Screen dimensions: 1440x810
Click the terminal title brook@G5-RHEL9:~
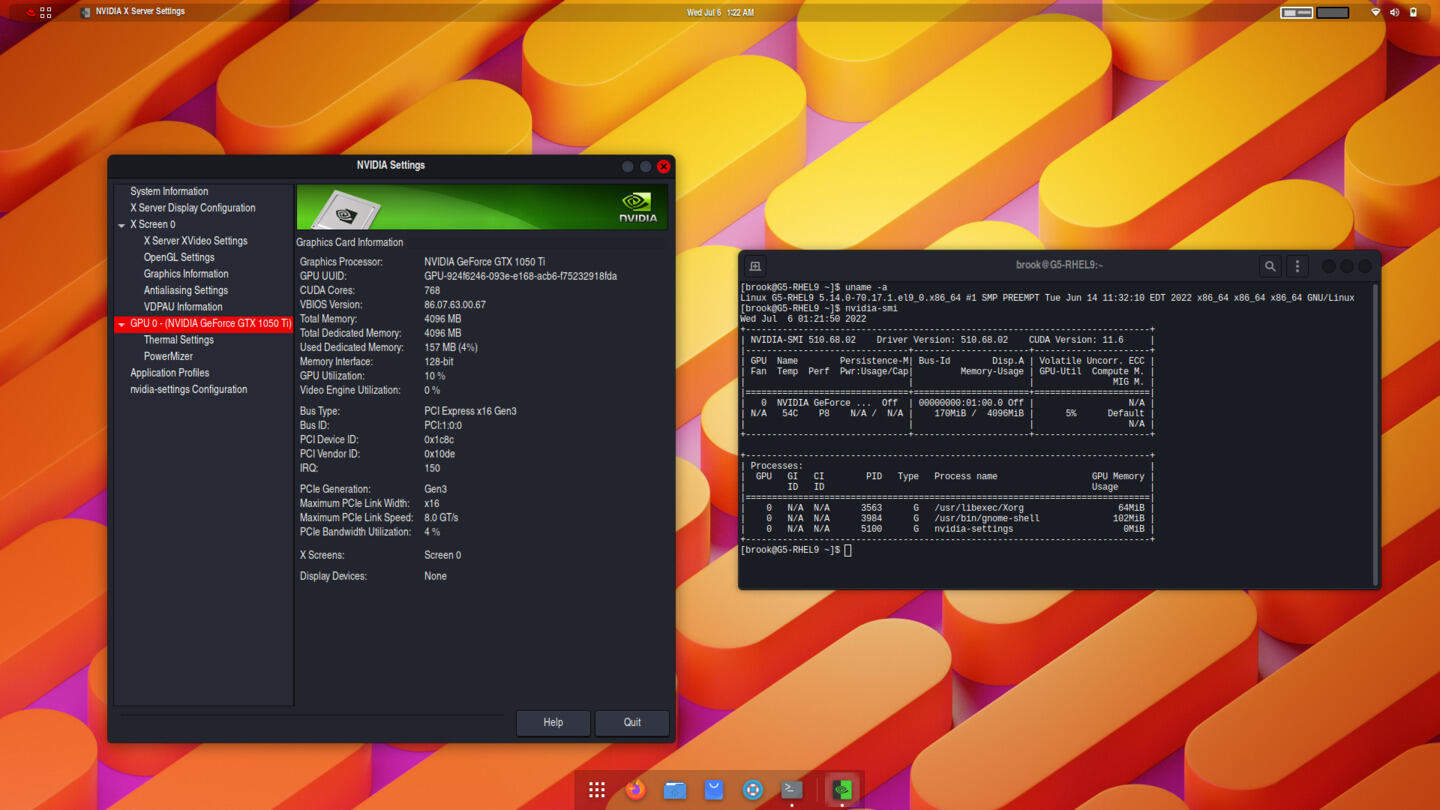(x=1059, y=265)
